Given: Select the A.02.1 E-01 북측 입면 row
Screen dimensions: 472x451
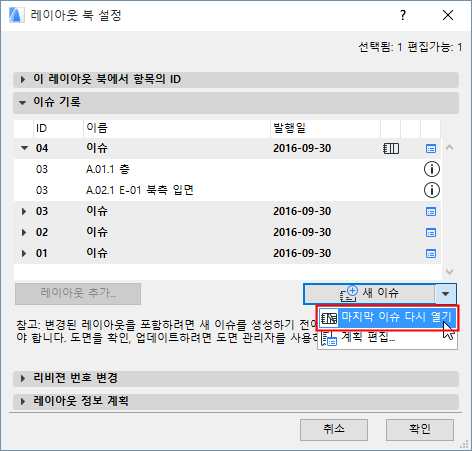Looking at the screenshot, I should pyautogui.click(x=227, y=190).
